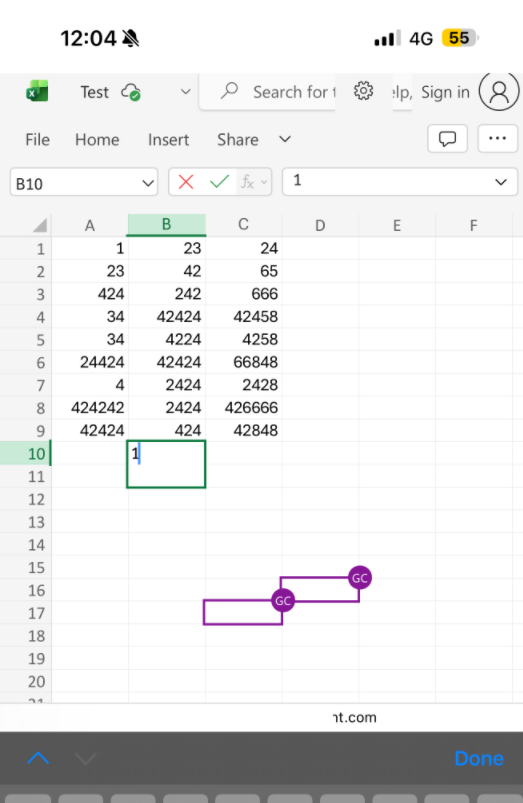Viewport: 523px width, 803px height.
Task: Expand the file name dropdown chevron
Action: click(x=185, y=92)
